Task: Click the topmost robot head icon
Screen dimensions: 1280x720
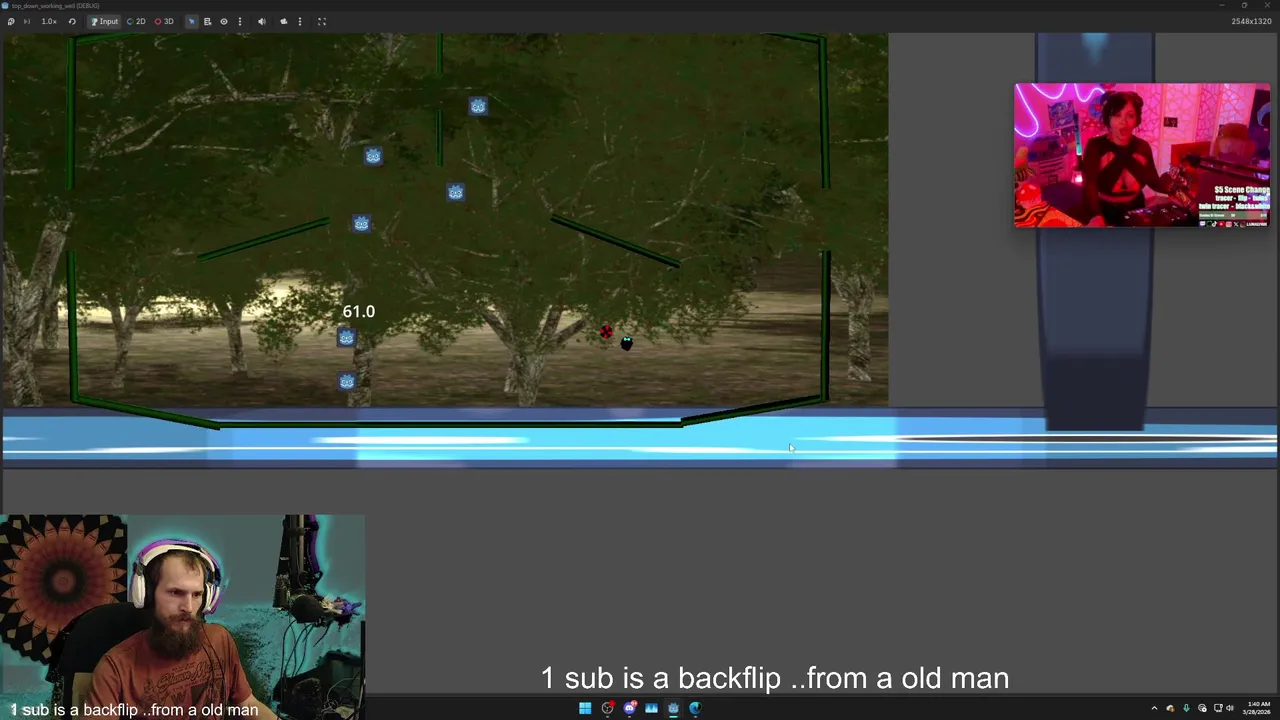Action: click(x=478, y=106)
